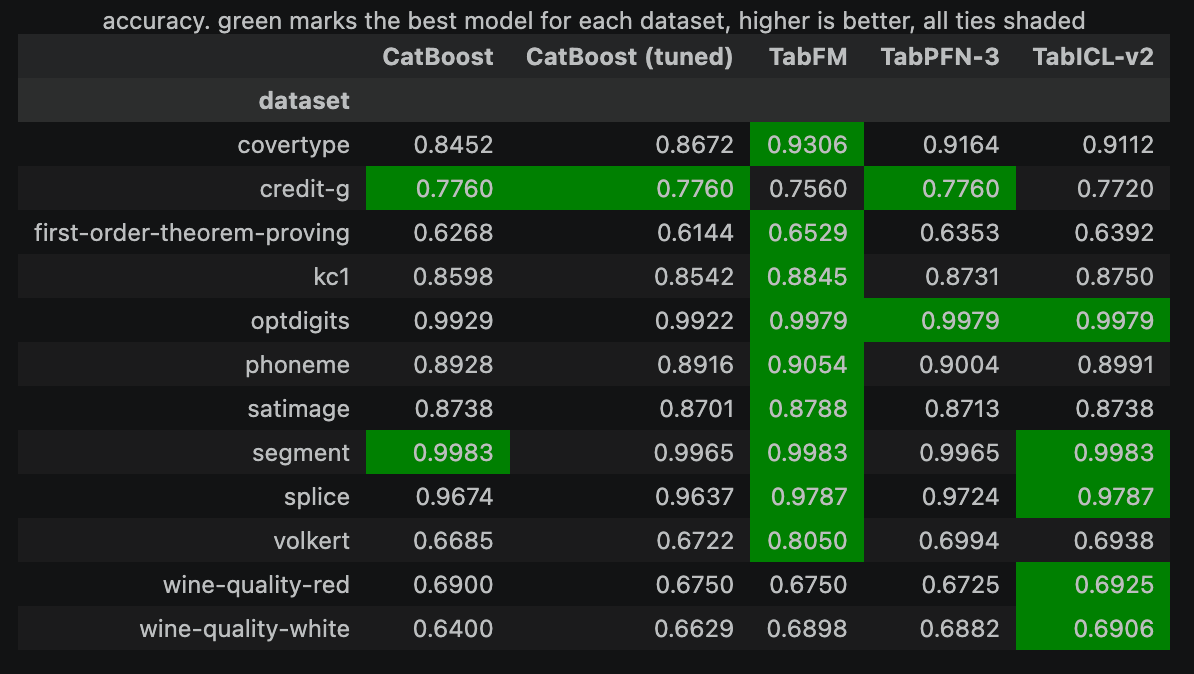Select segment TabPFN-3 value 0.9965
The image size is (1194, 674).
[959, 453]
